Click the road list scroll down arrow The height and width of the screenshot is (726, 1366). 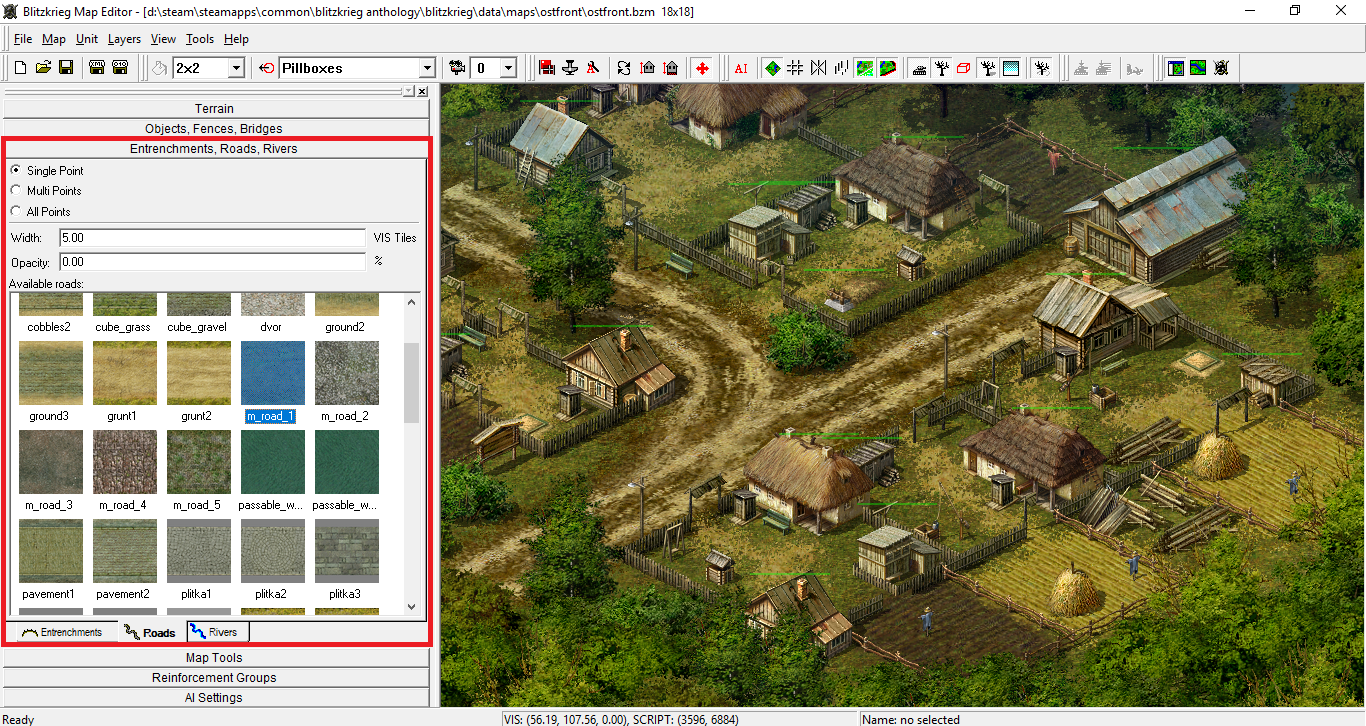point(411,606)
